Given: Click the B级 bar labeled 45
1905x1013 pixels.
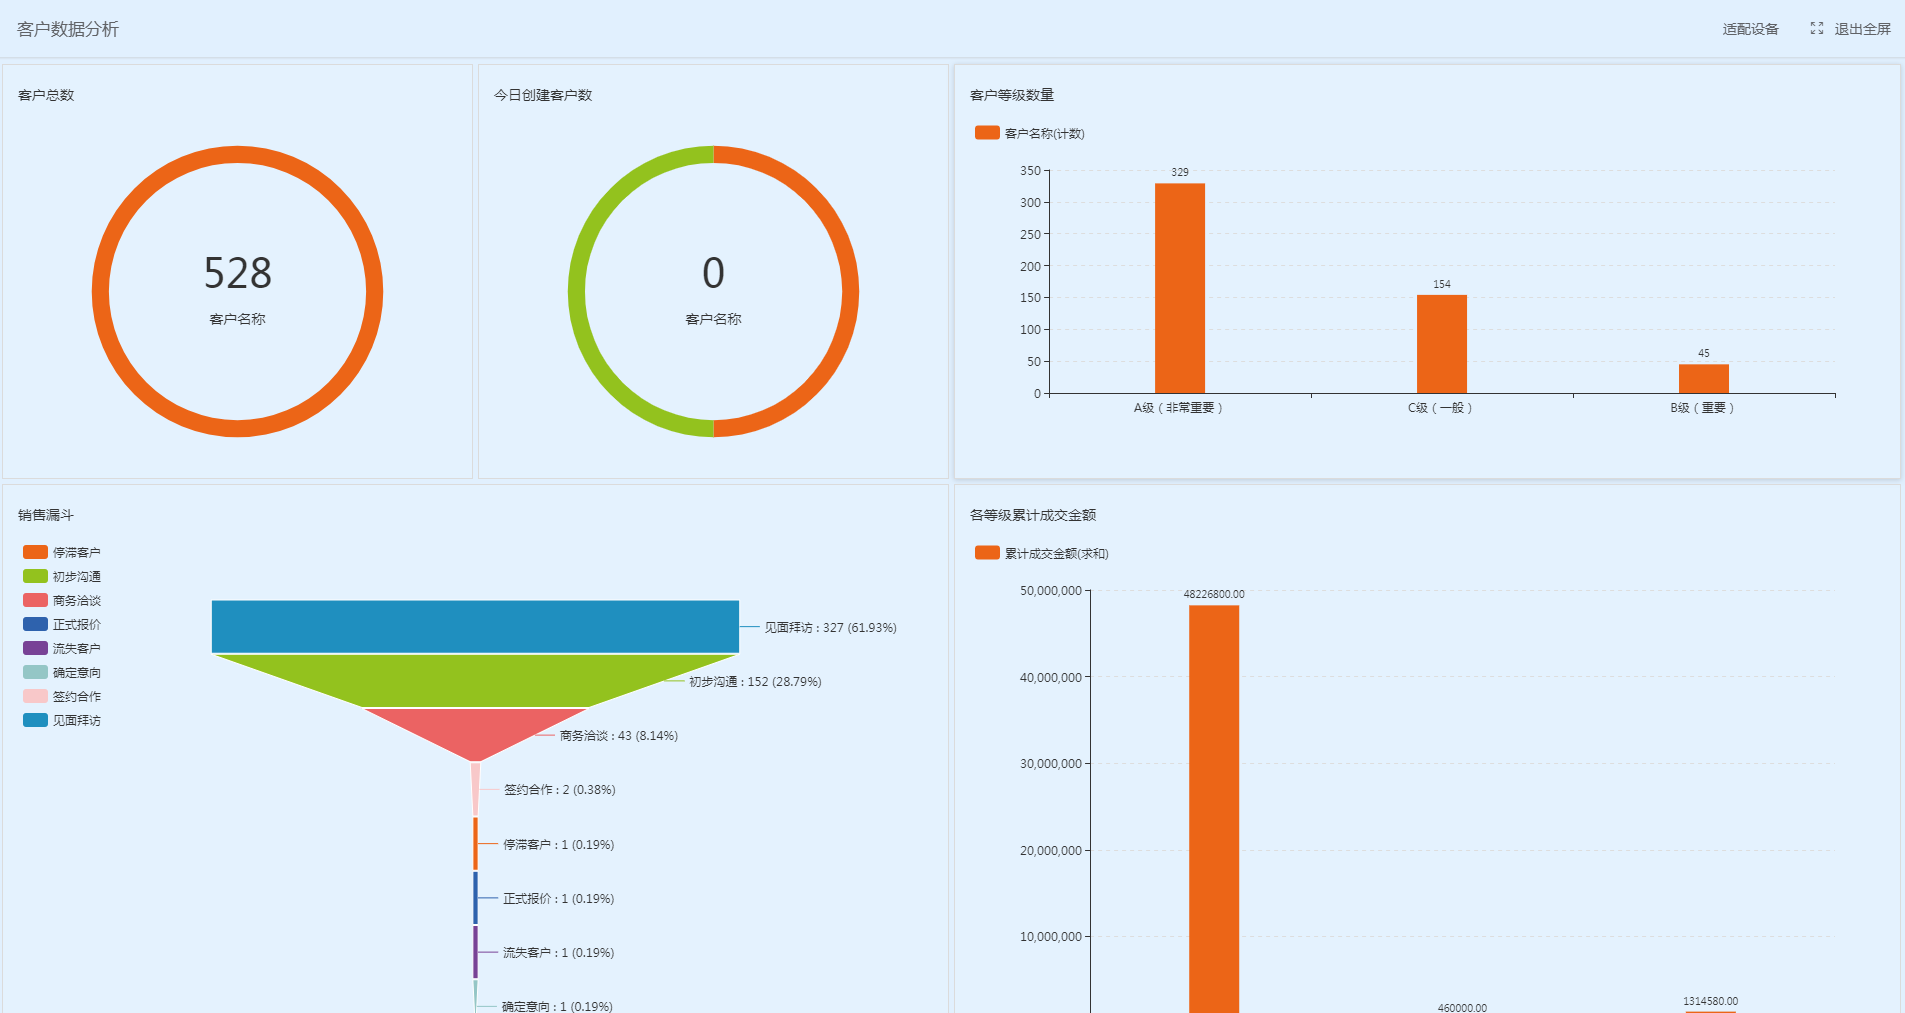Looking at the screenshot, I should point(1704,379).
